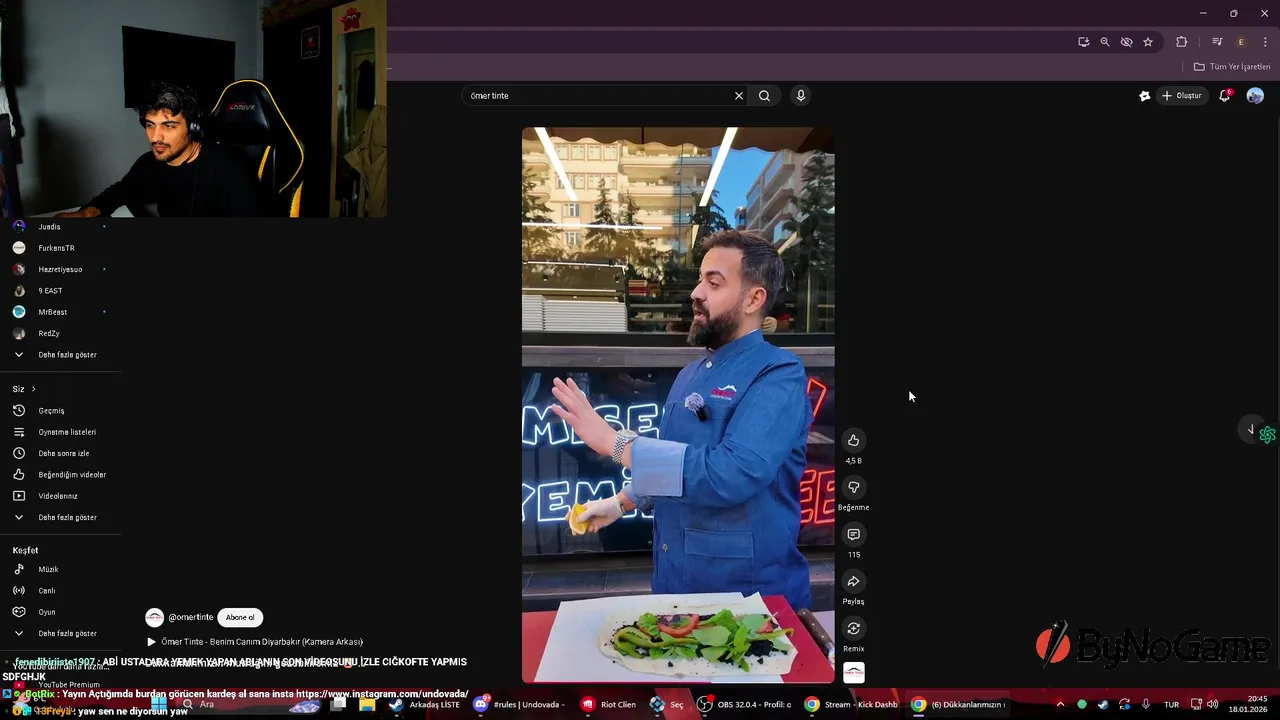1280x720 pixels.
Task: Open the OBS 32.0.4 taskbar item
Action: tap(744, 704)
